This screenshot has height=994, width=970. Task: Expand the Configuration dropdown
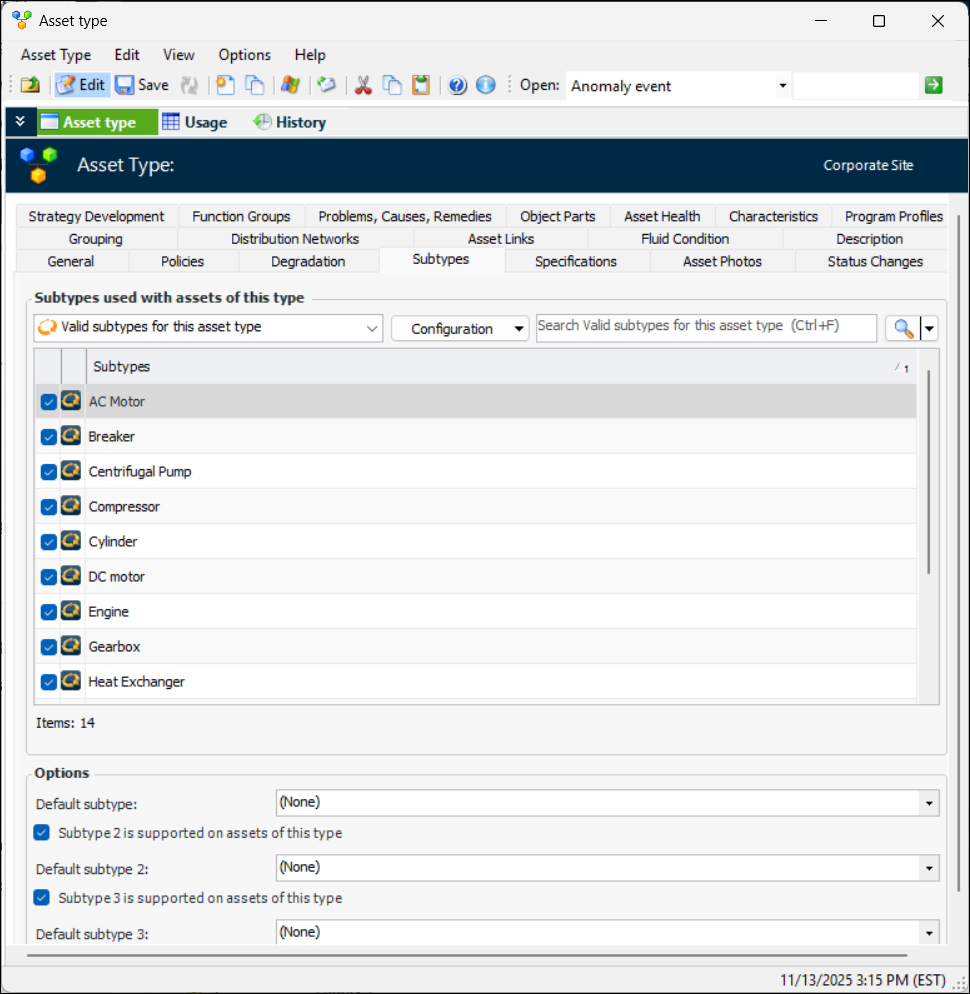click(x=459, y=328)
